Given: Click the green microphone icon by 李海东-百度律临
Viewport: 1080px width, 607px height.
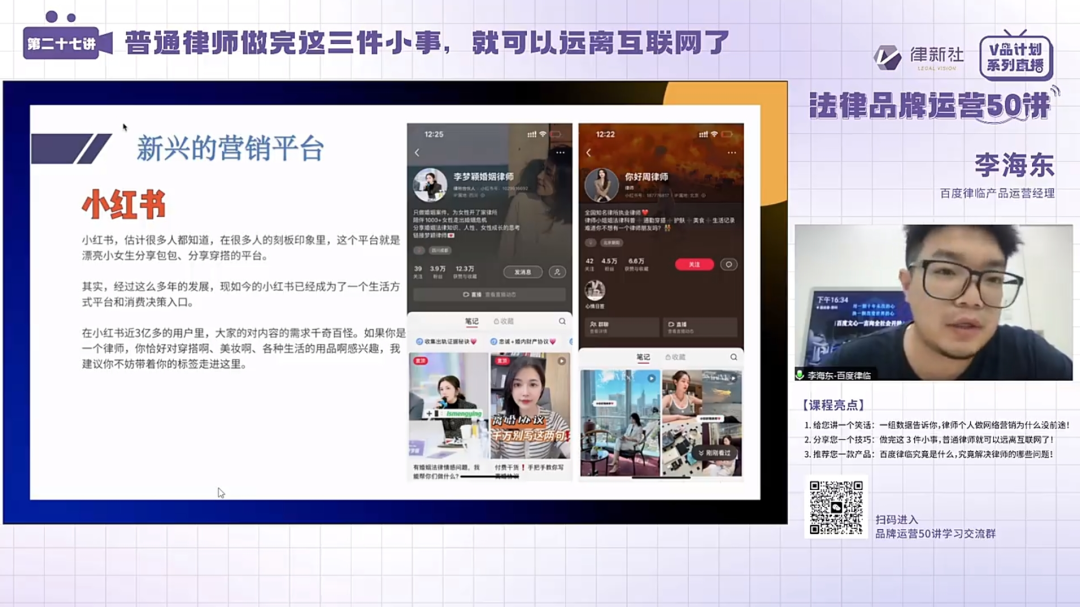Looking at the screenshot, I should pos(800,375).
